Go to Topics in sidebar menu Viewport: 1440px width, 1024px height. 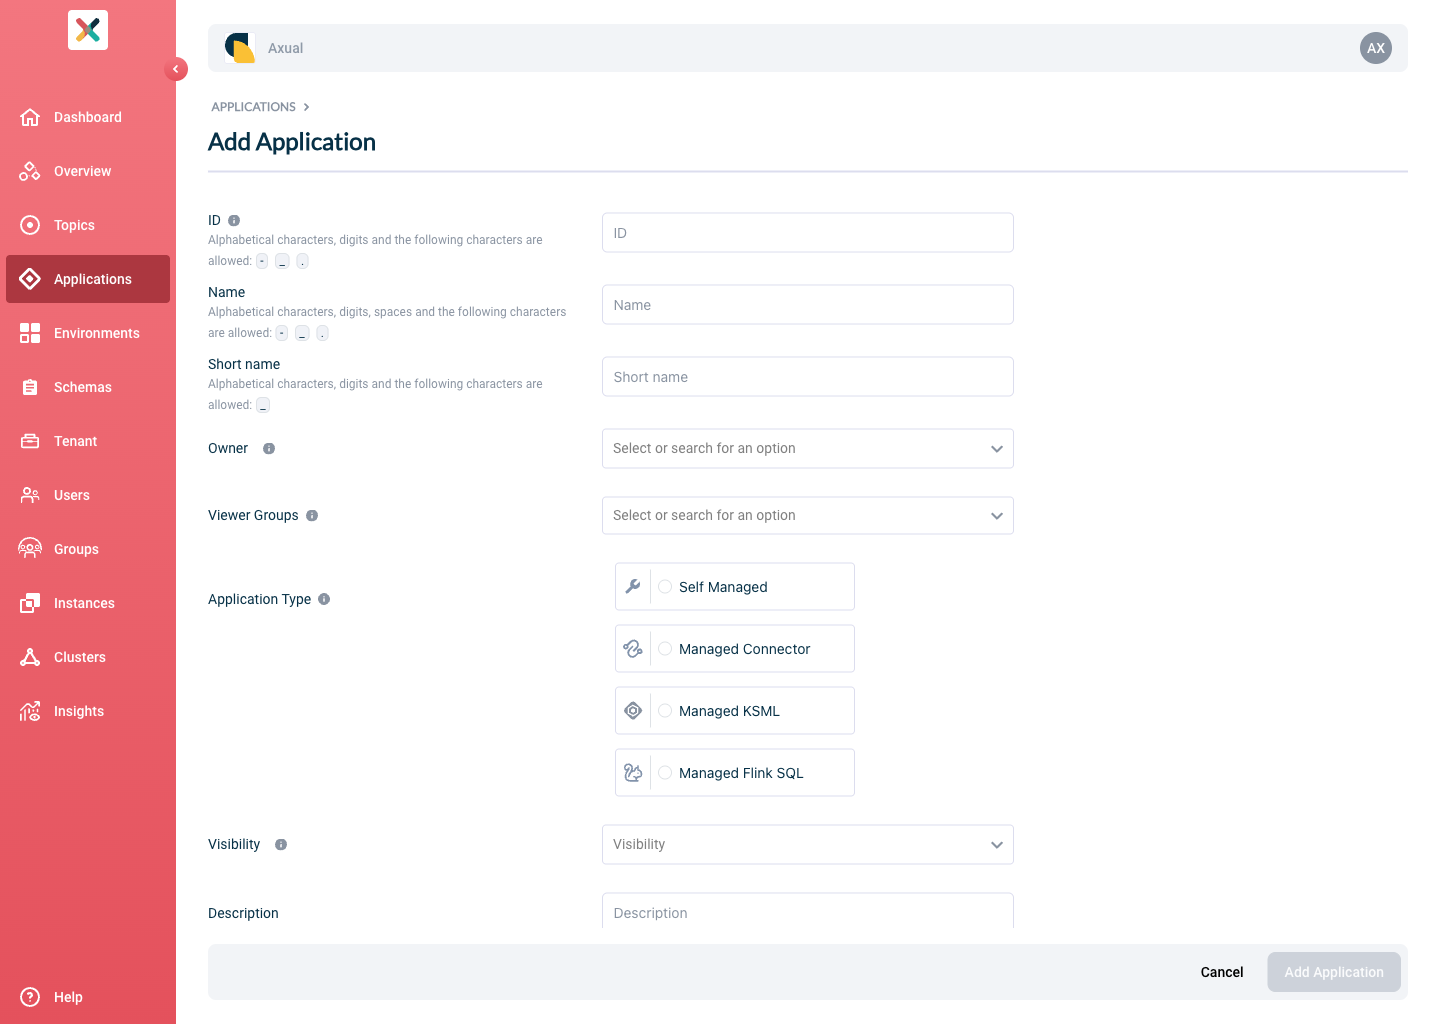(x=88, y=225)
